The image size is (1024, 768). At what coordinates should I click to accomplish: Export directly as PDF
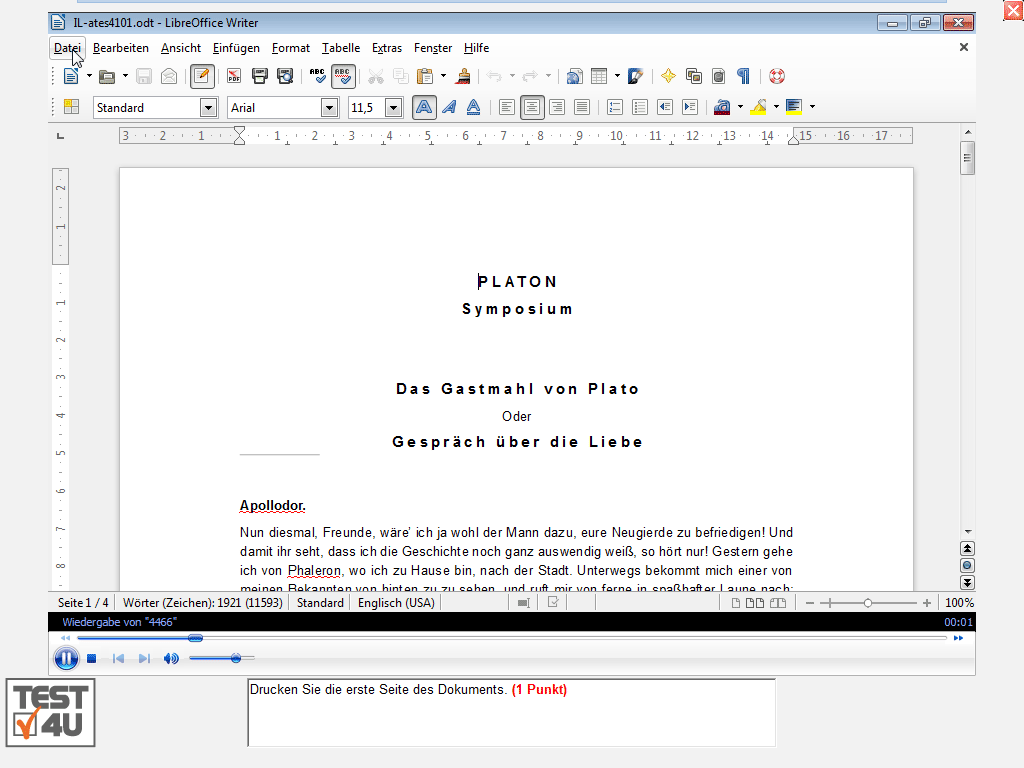(234, 76)
